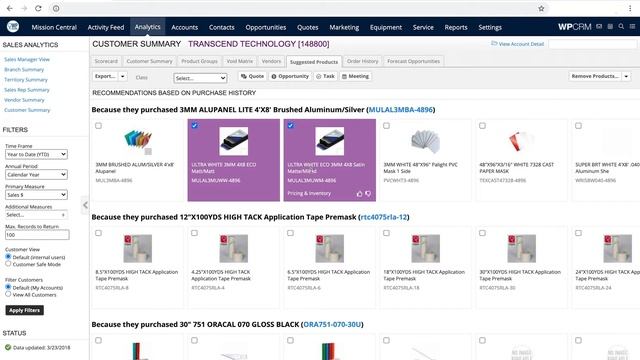This screenshot has height=360, width=640.
Task: Create a Task from toolbar
Action: (325, 76)
